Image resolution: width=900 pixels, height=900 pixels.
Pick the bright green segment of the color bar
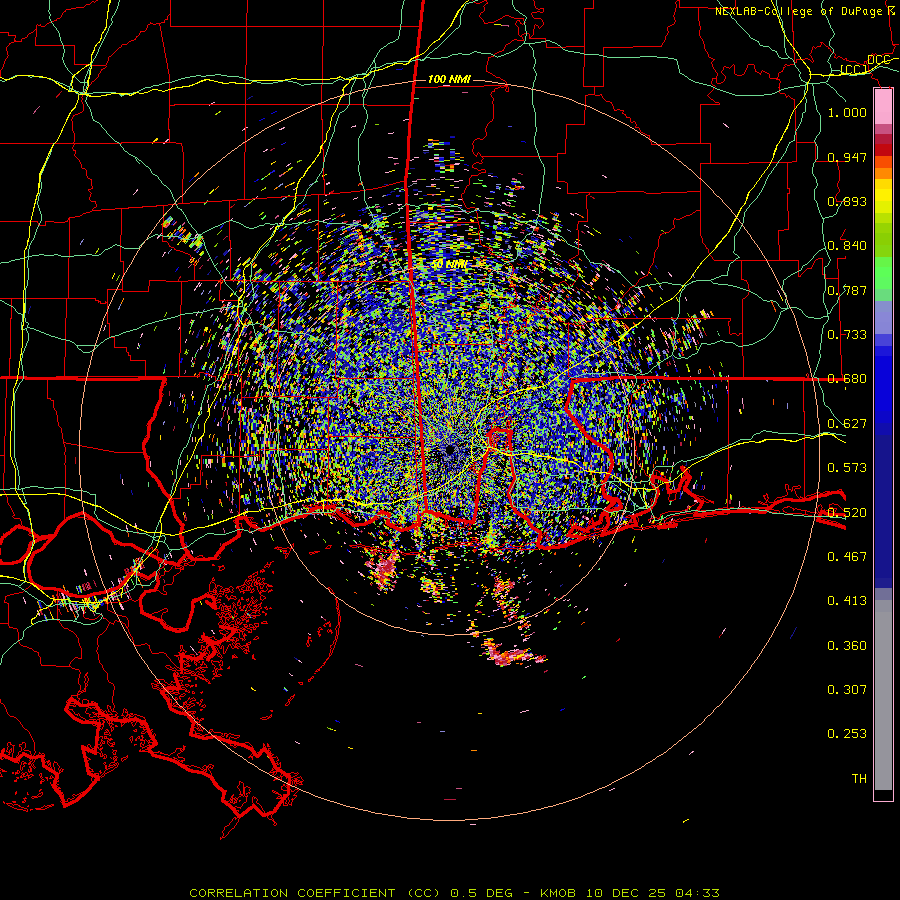pyautogui.click(x=883, y=273)
